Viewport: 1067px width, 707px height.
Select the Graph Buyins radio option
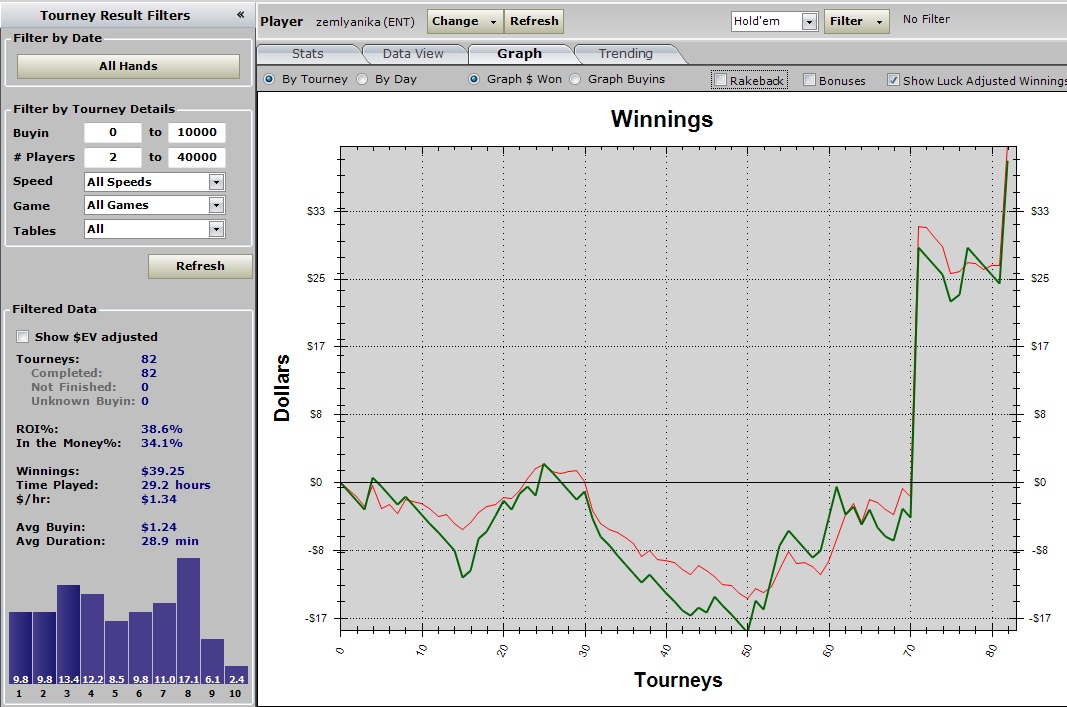point(575,80)
